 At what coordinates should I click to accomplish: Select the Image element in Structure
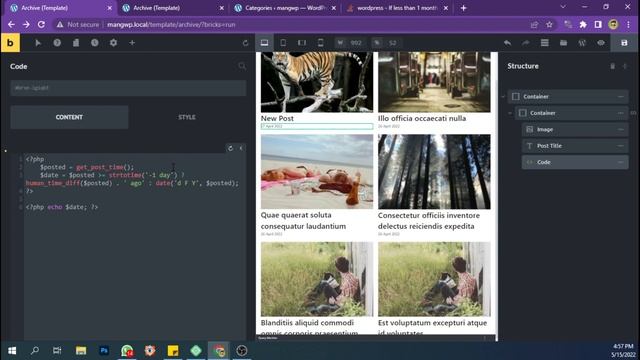[575, 129]
